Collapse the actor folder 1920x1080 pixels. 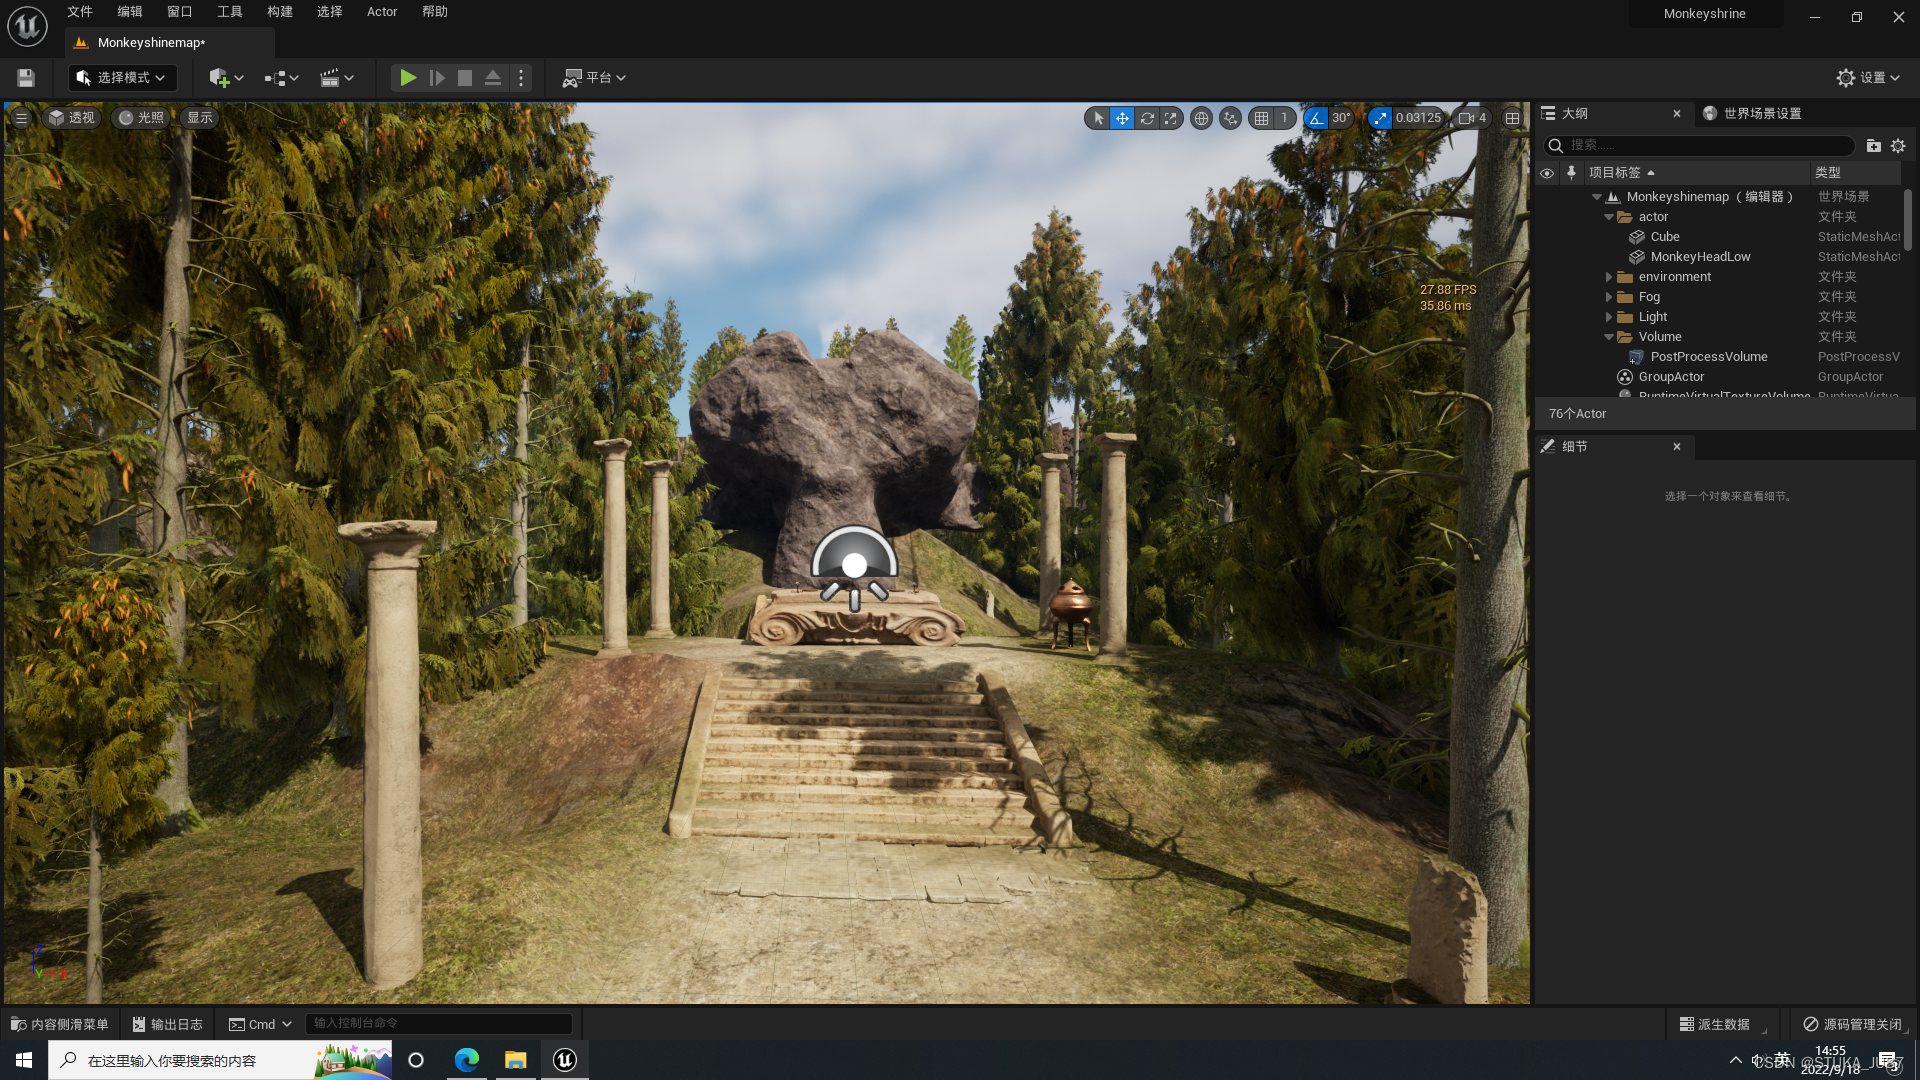tap(1609, 217)
